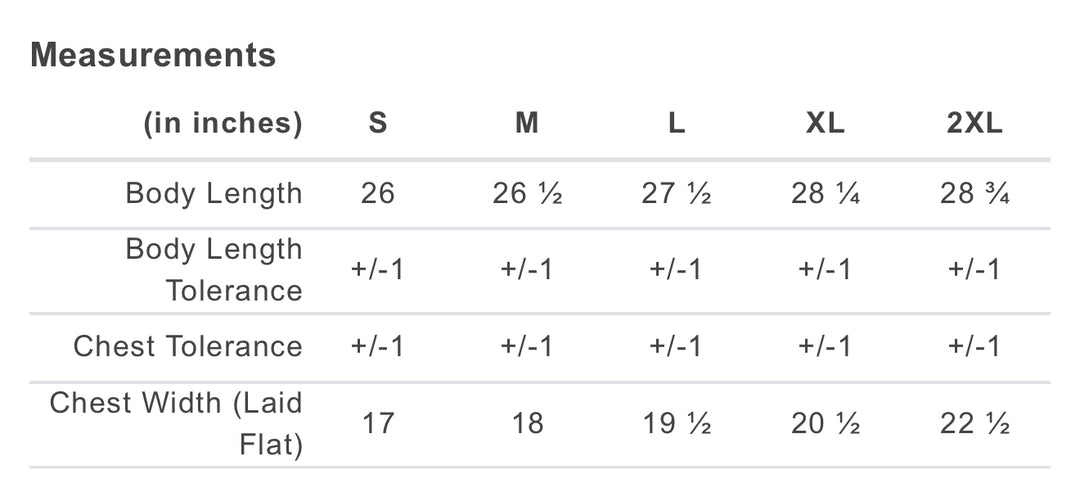Screen dimensions: 1080x488
Task: Click the (in inches) label
Action: (x=222, y=124)
